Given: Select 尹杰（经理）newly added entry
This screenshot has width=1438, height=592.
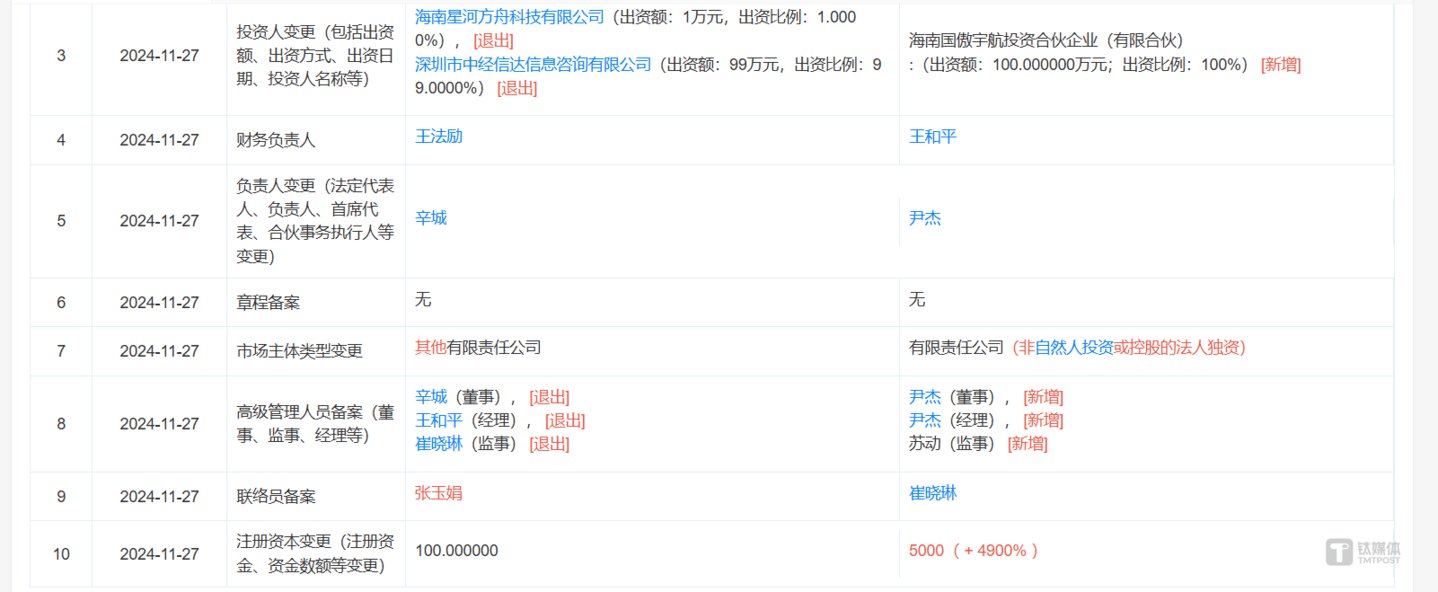Looking at the screenshot, I should point(925,420).
